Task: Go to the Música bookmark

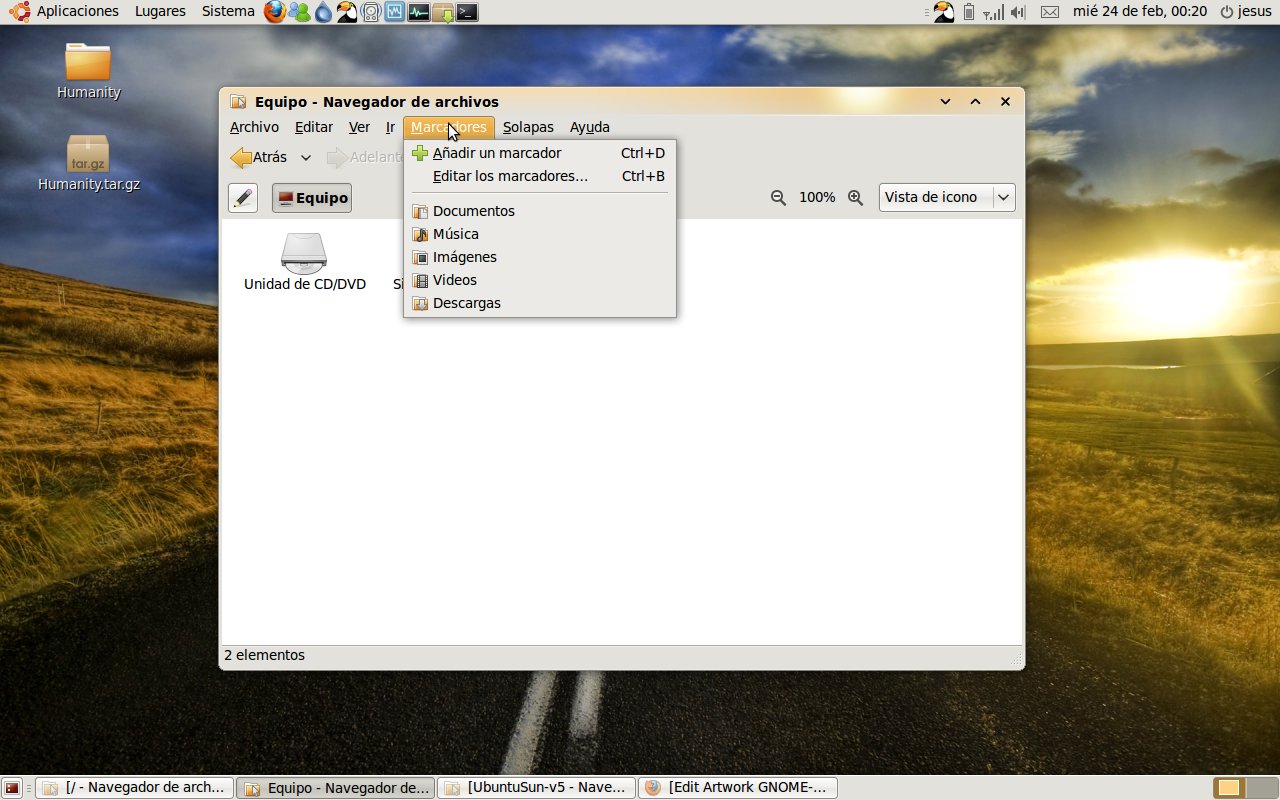Action: (x=540, y=234)
